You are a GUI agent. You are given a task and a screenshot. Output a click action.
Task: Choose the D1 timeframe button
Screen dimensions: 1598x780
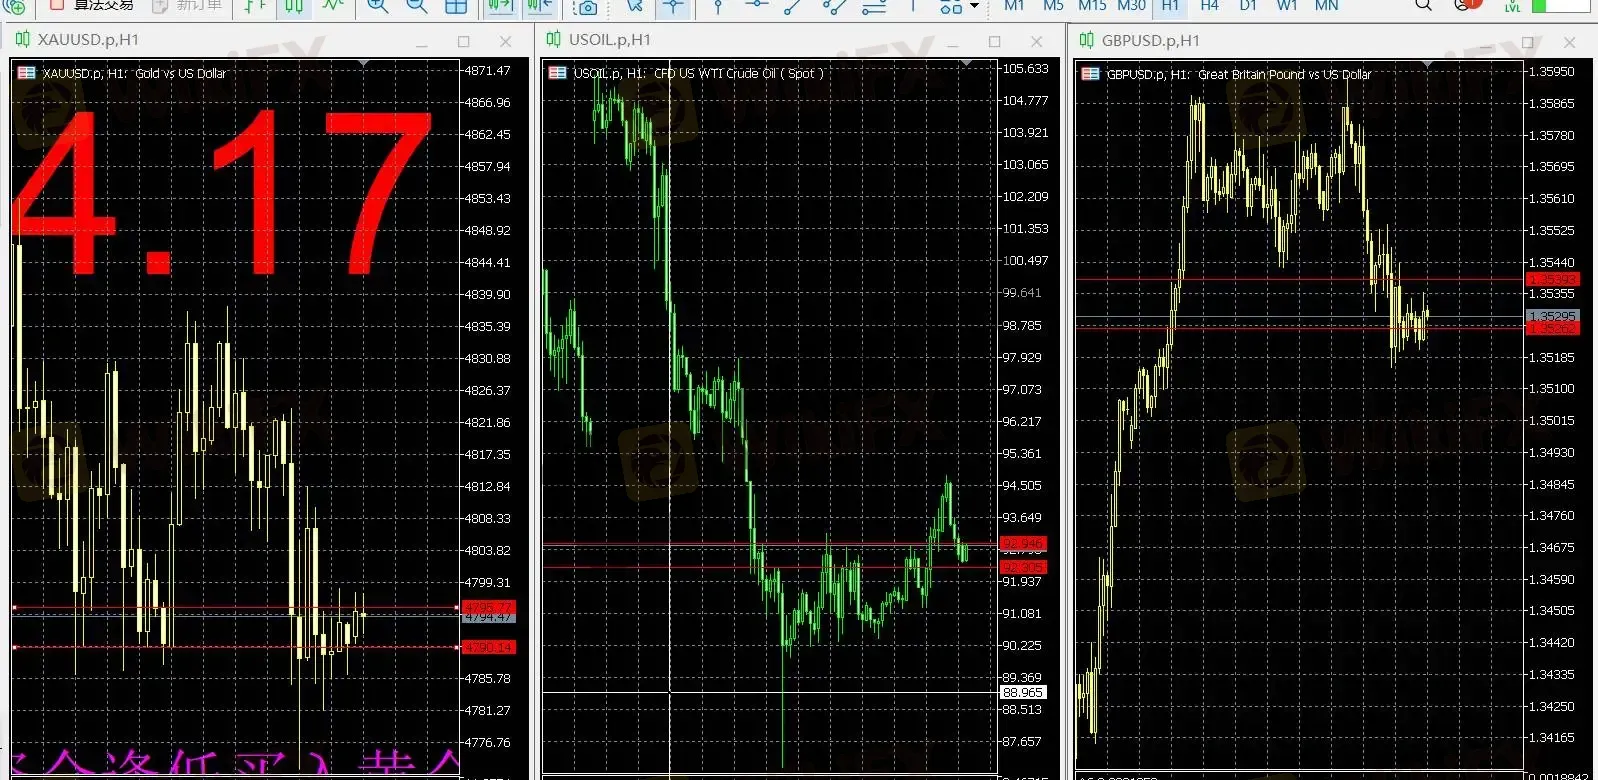point(1248,5)
